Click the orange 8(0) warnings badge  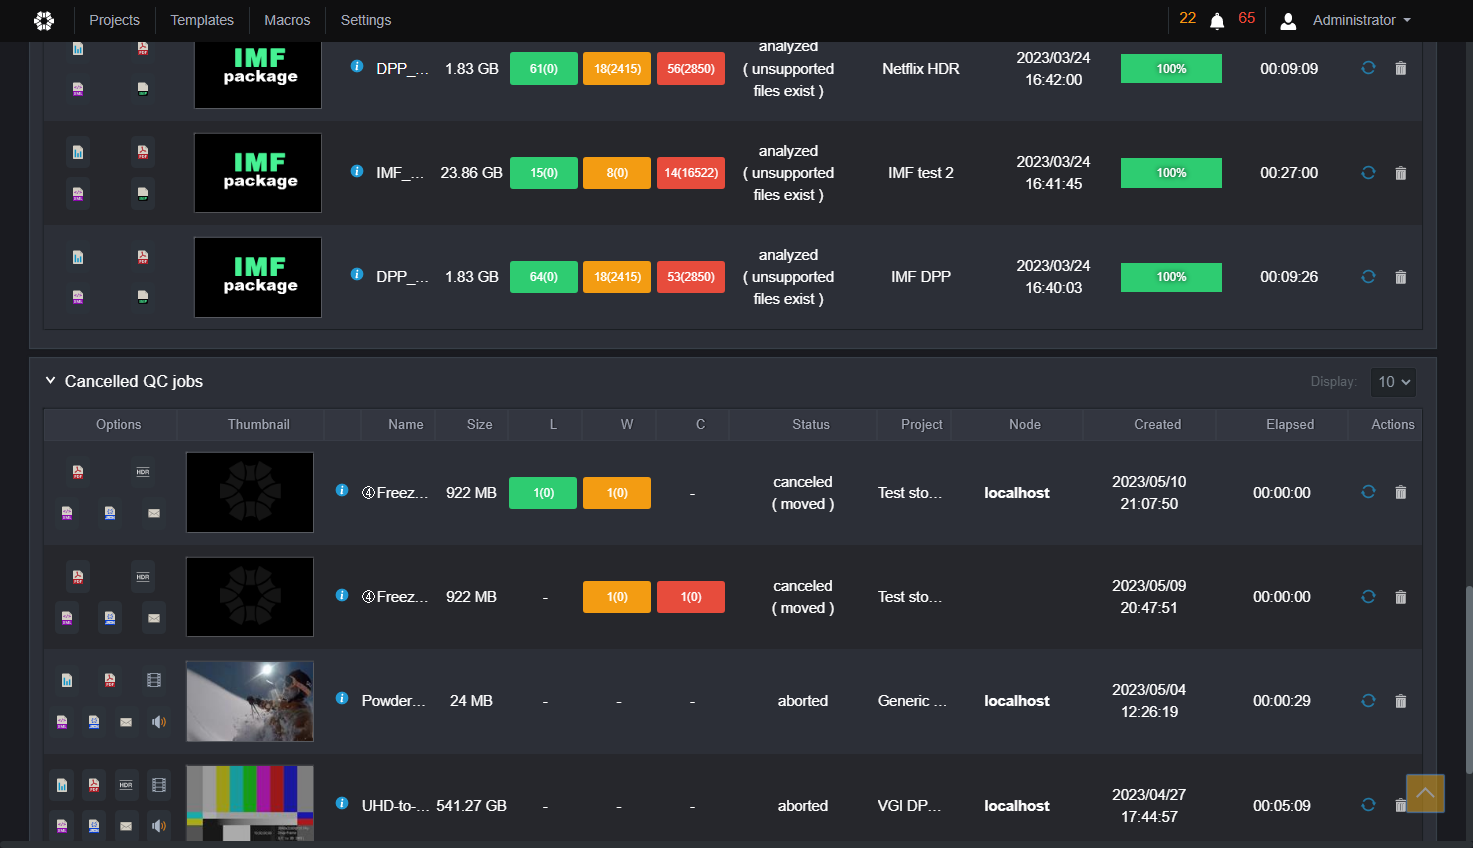coord(617,173)
